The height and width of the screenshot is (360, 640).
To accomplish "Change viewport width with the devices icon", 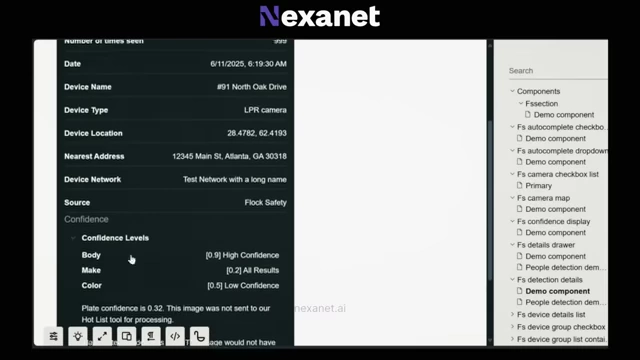I will (x=127, y=336).
